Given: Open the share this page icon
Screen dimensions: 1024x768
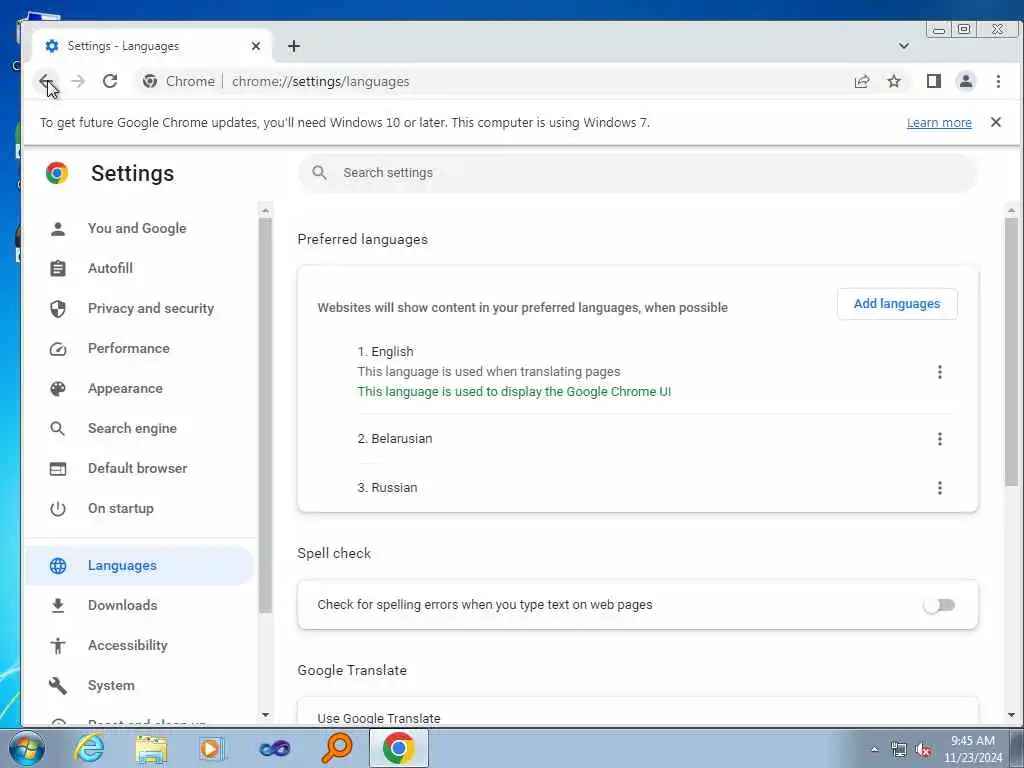Looking at the screenshot, I should 861,81.
